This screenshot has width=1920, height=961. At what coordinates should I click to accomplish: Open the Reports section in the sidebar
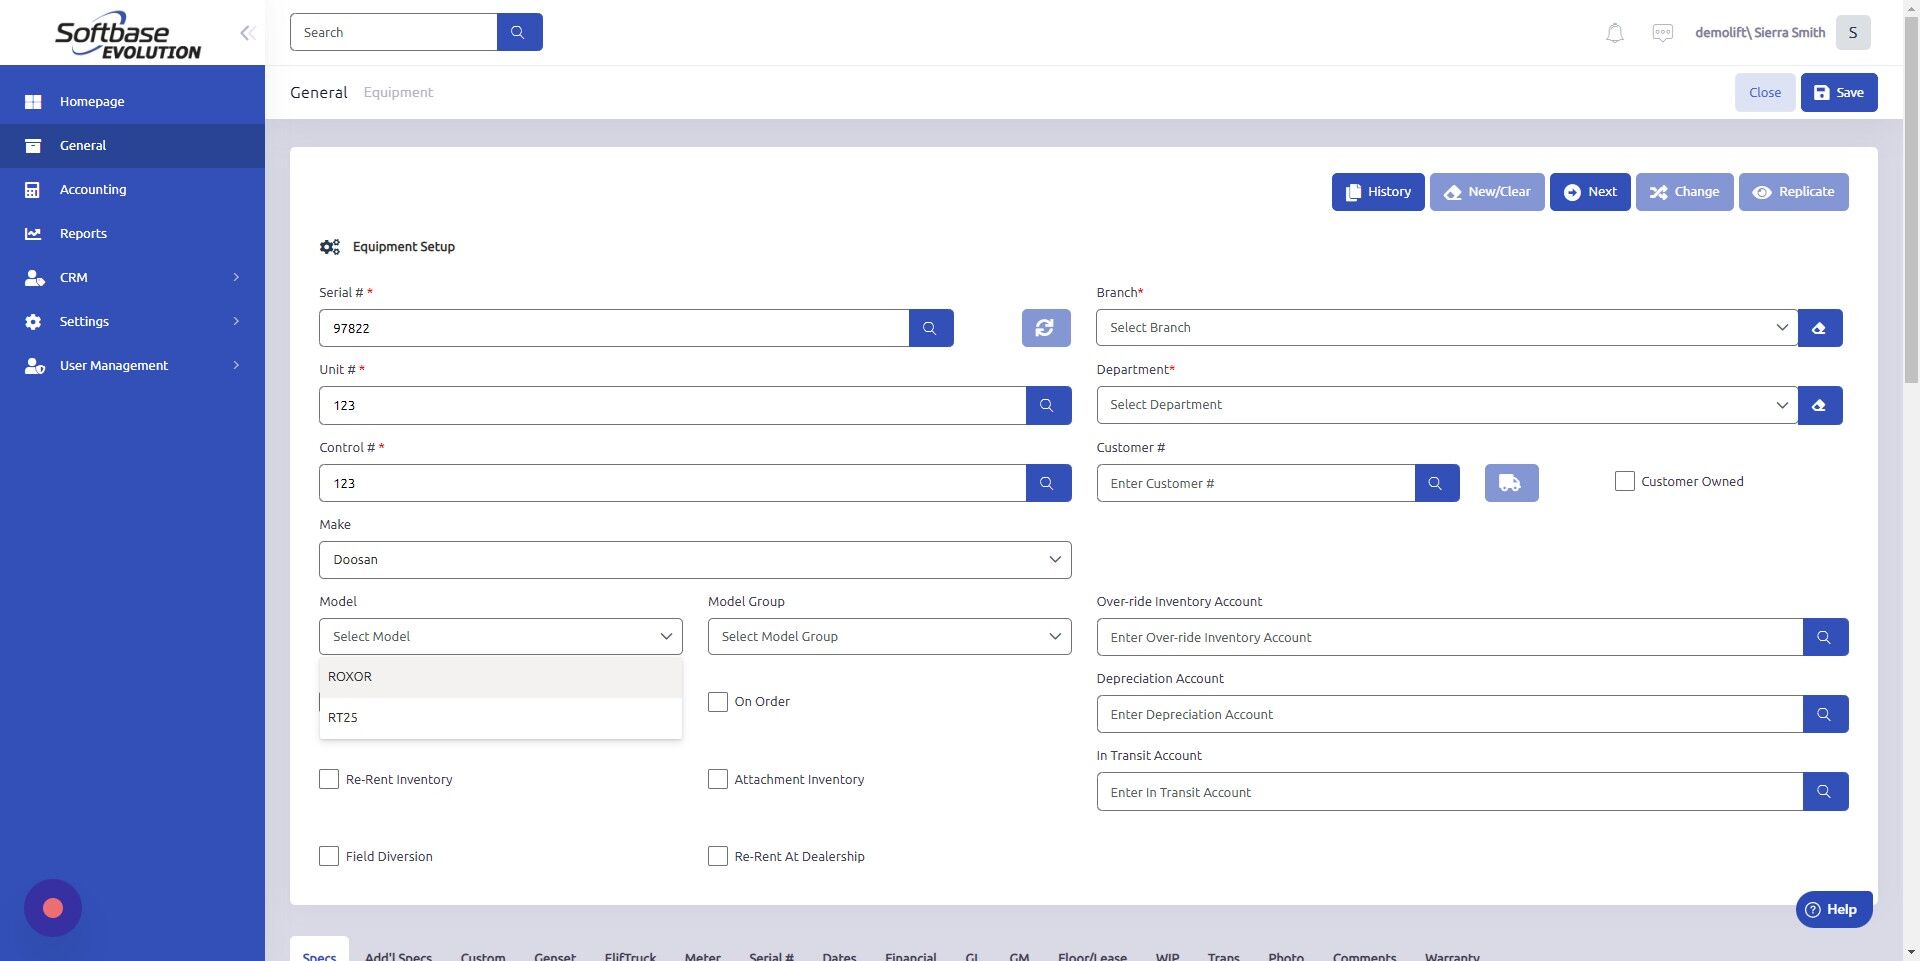(82, 233)
